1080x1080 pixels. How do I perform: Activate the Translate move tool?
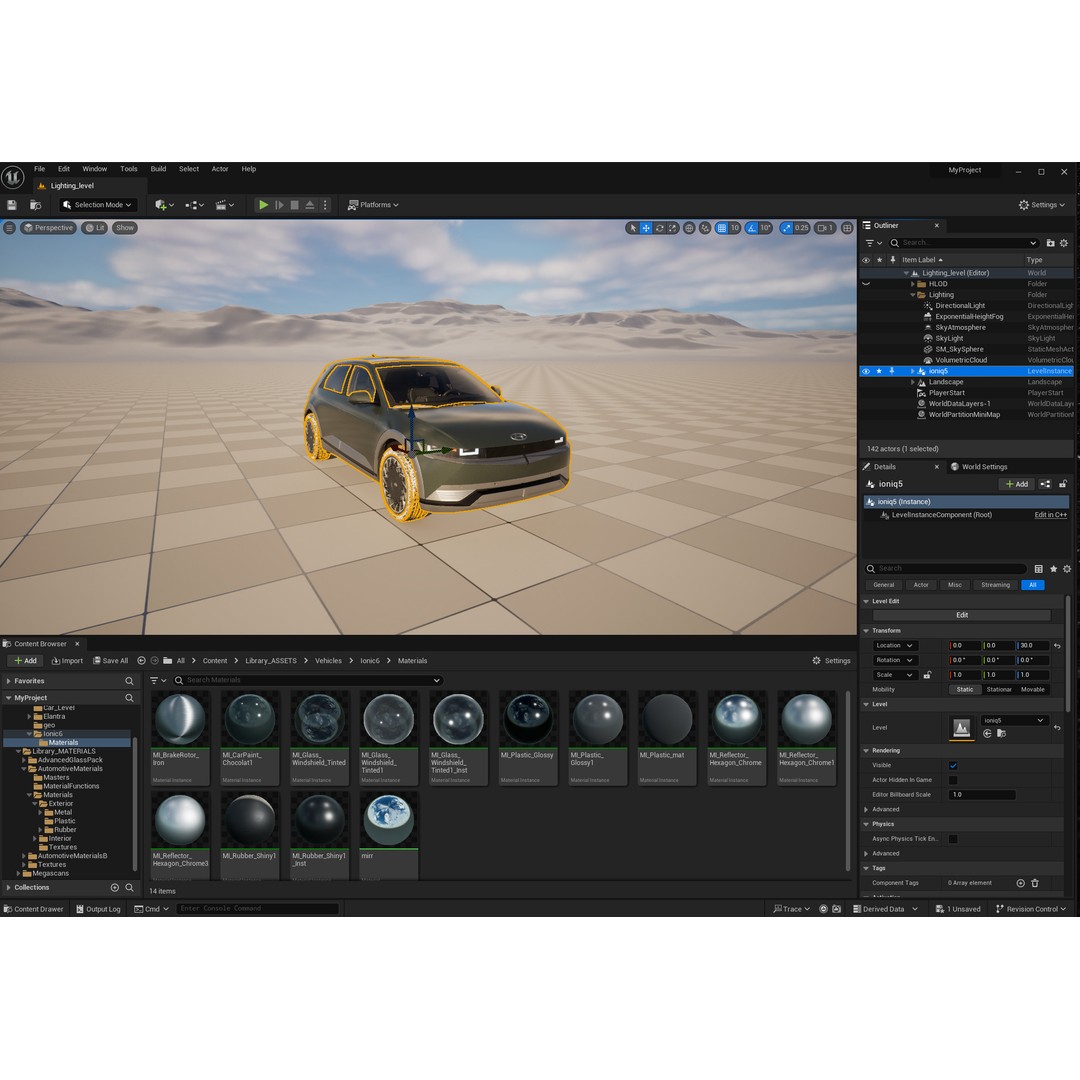[x=646, y=228]
